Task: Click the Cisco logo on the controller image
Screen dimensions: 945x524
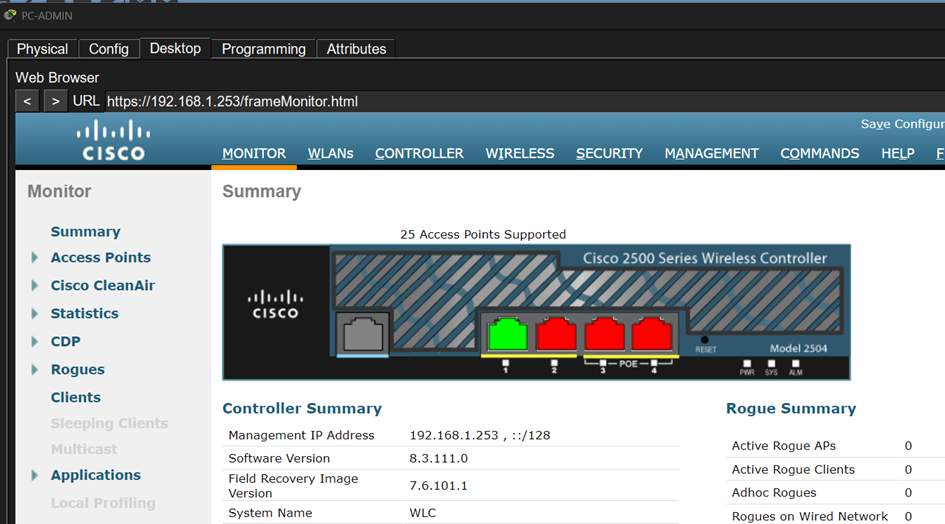Action: (x=275, y=305)
